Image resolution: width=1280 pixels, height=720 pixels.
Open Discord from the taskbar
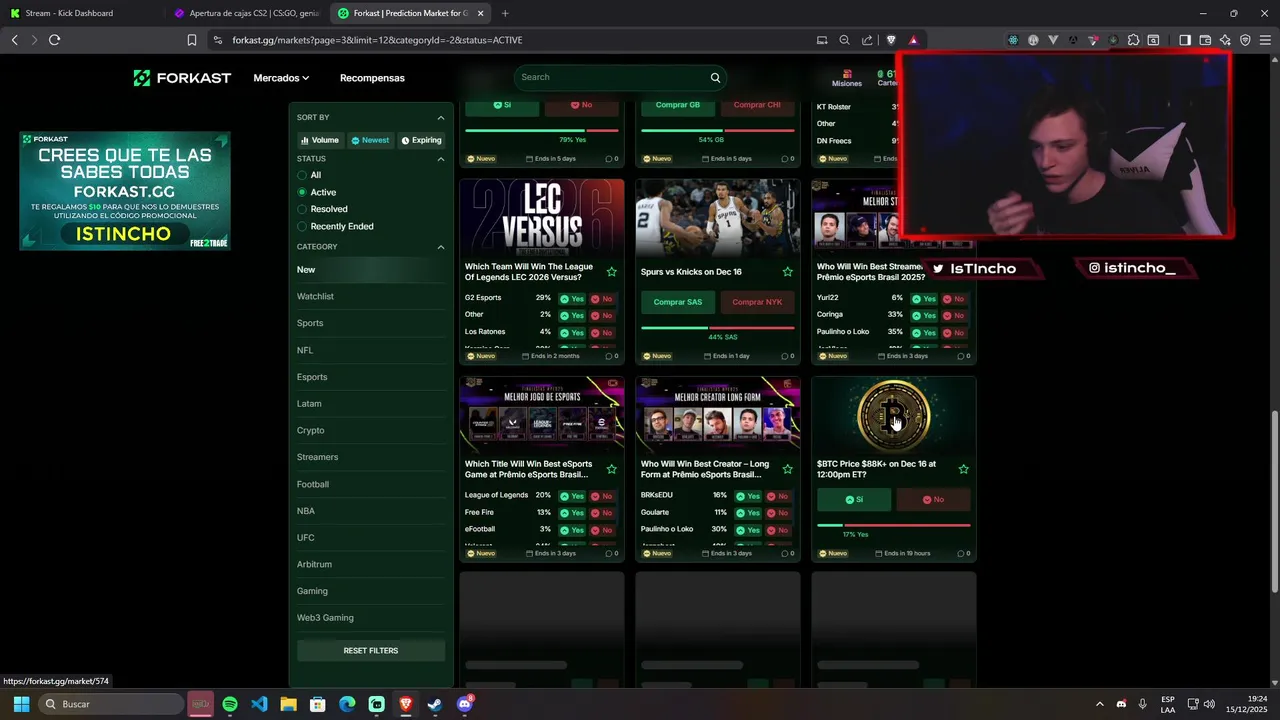pos(464,704)
